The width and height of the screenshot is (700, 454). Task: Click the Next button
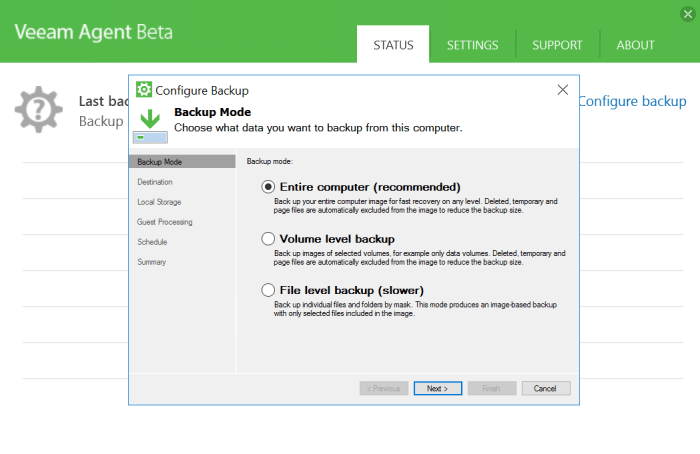tap(438, 388)
